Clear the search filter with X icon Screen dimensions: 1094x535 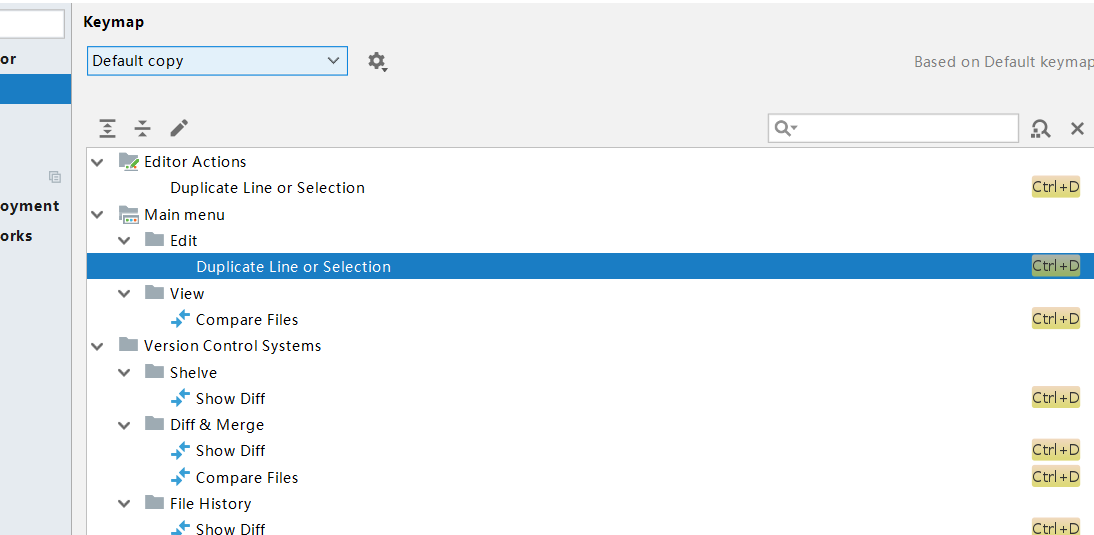[1077, 128]
